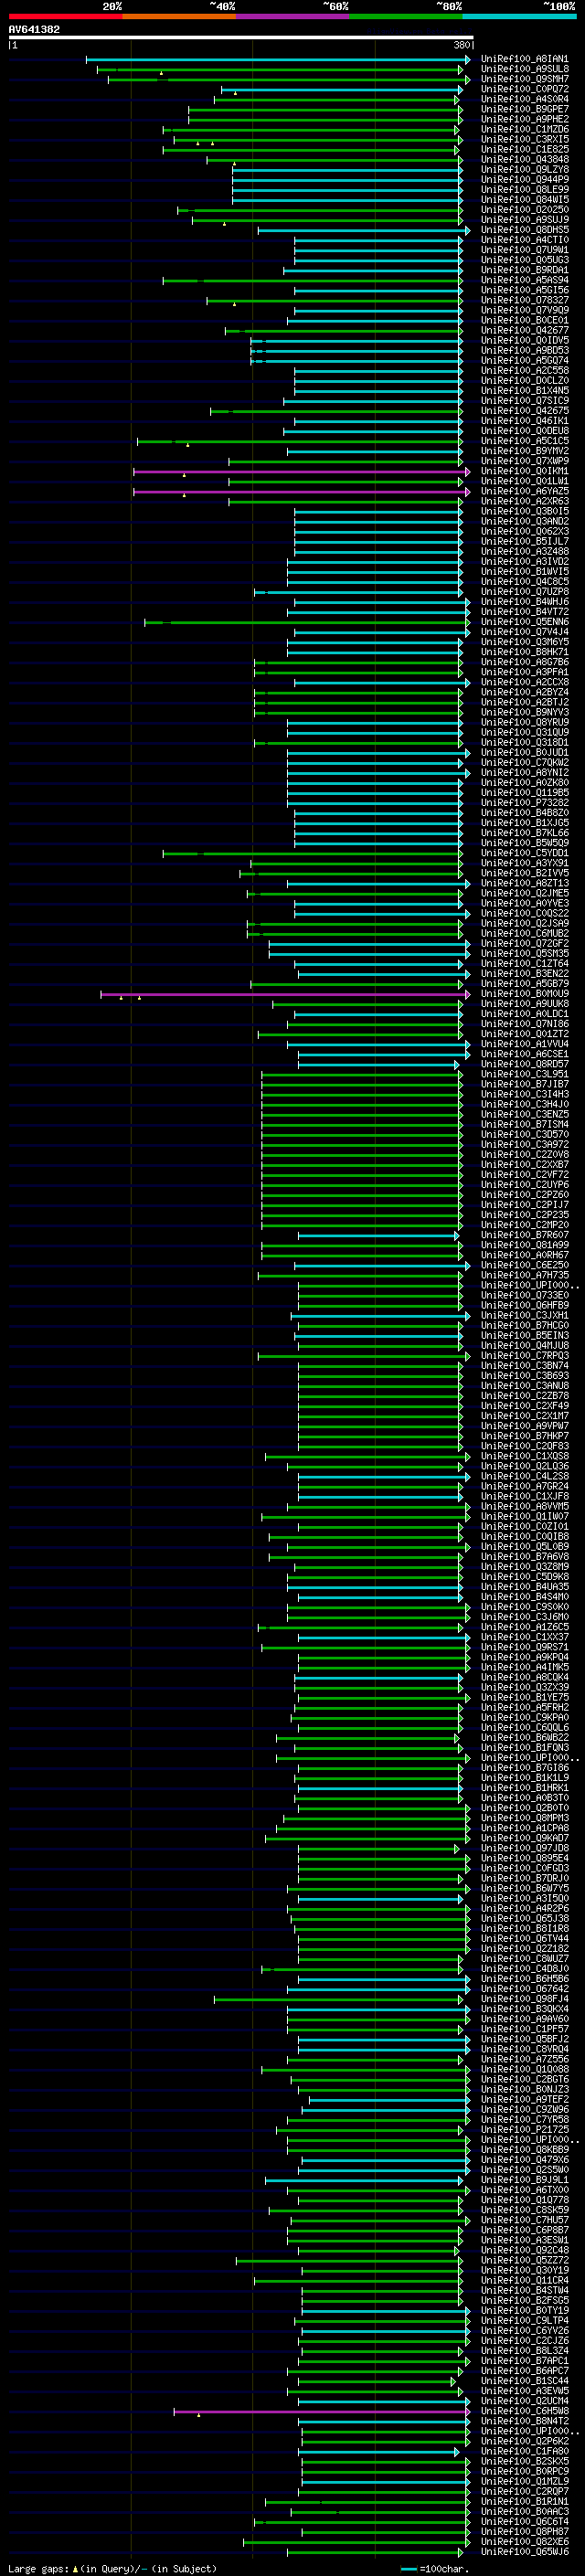Screen dimensions: 585x2576
Task: Click the cyan ~100% identity legend segment
Action: tap(519, 16)
